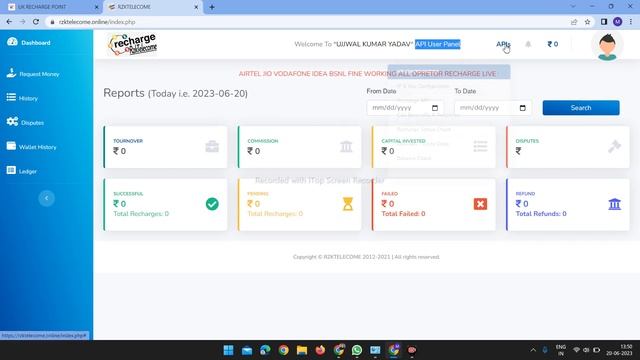Select the RZKTELECOME browser tab
The width and height of the screenshot is (640, 360).
pos(151,7)
